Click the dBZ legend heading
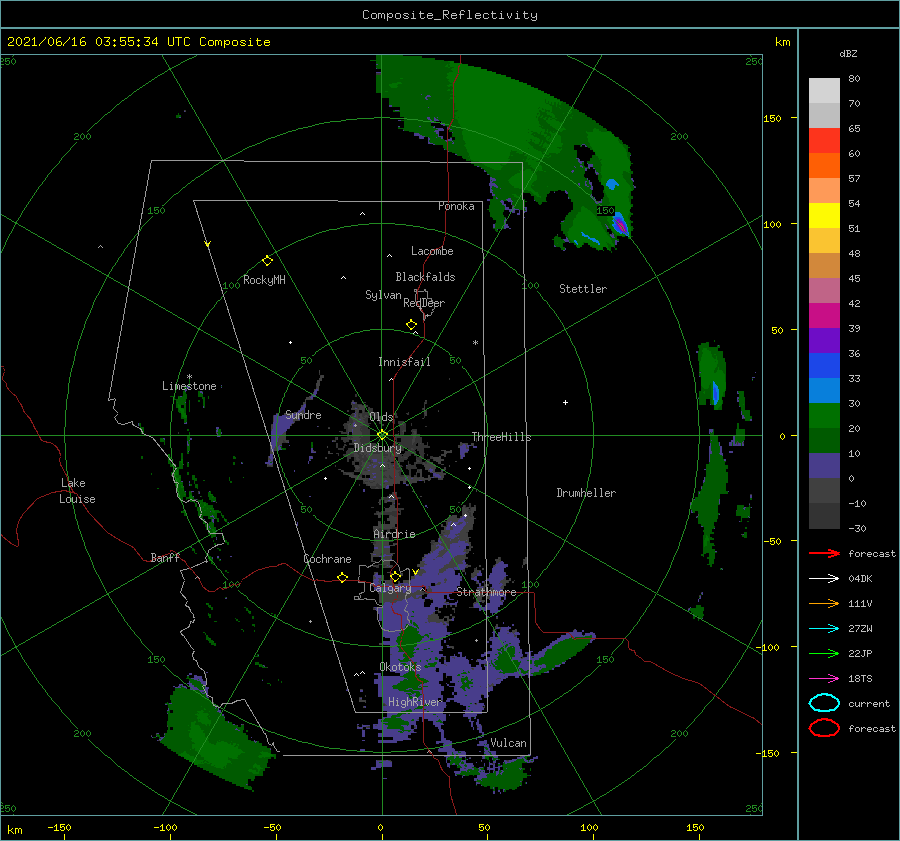The height and width of the screenshot is (841, 900). point(848,53)
